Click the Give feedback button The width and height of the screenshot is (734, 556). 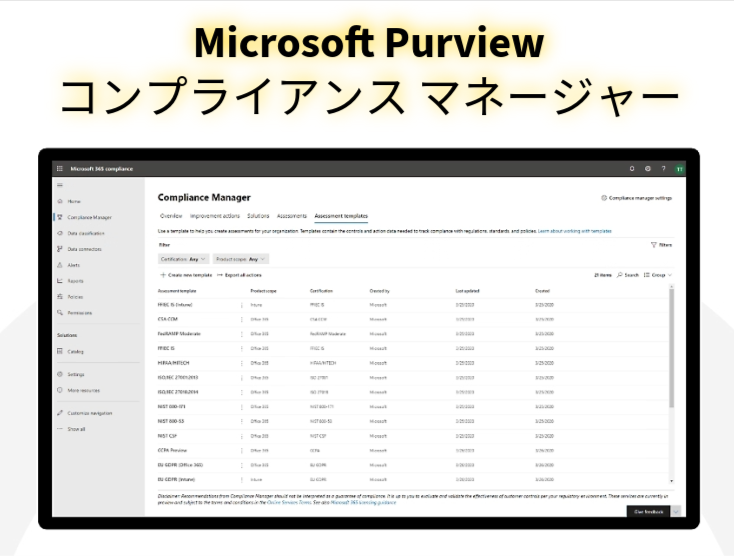(x=648, y=512)
